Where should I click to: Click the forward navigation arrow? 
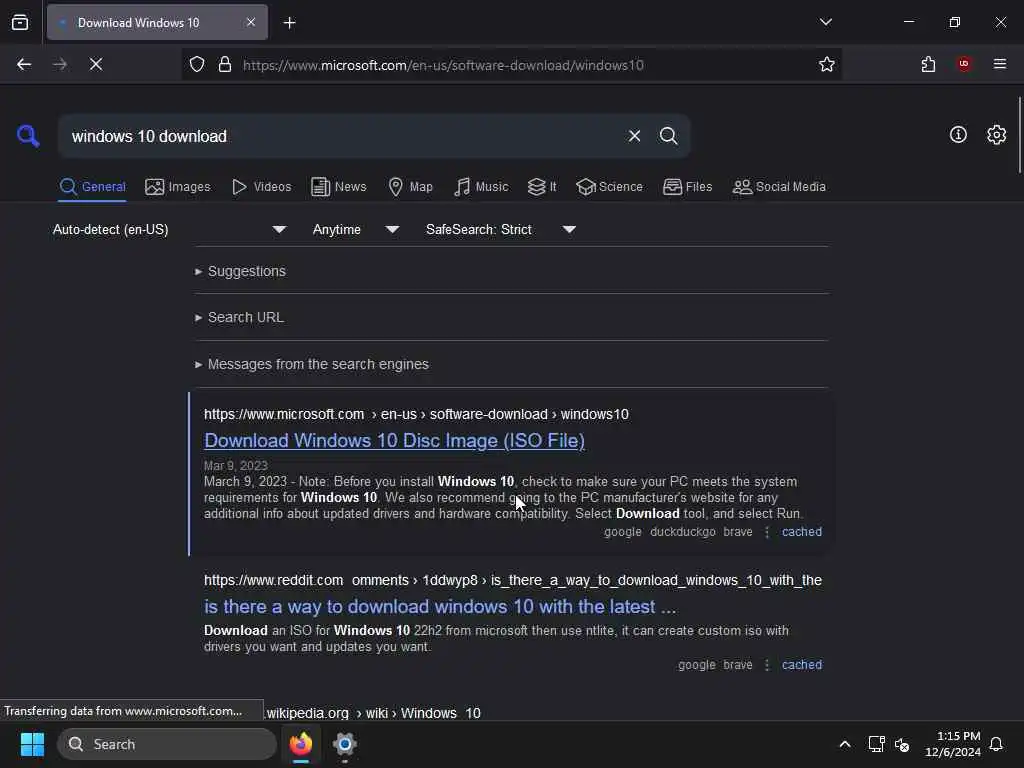click(x=59, y=64)
